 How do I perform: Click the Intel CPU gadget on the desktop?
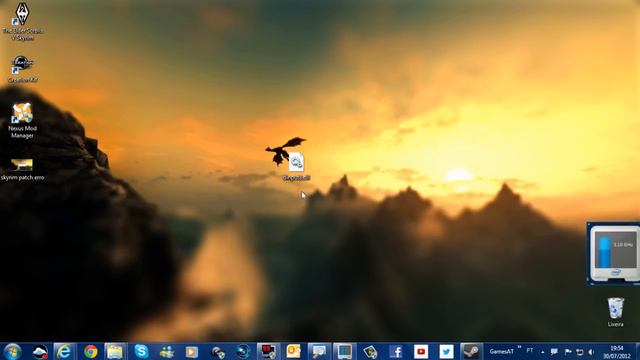coord(613,253)
